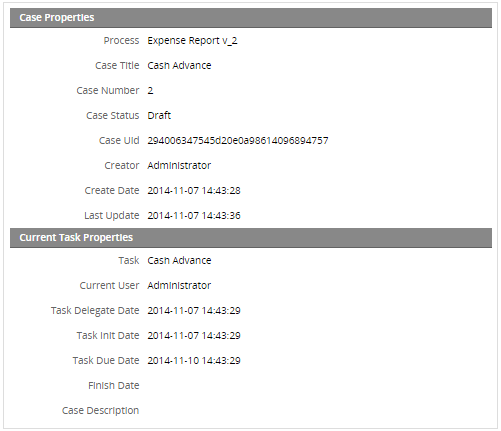501x431 pixels.
Task: Click the Creator value Administrator
Action: [x=179, y=166]
